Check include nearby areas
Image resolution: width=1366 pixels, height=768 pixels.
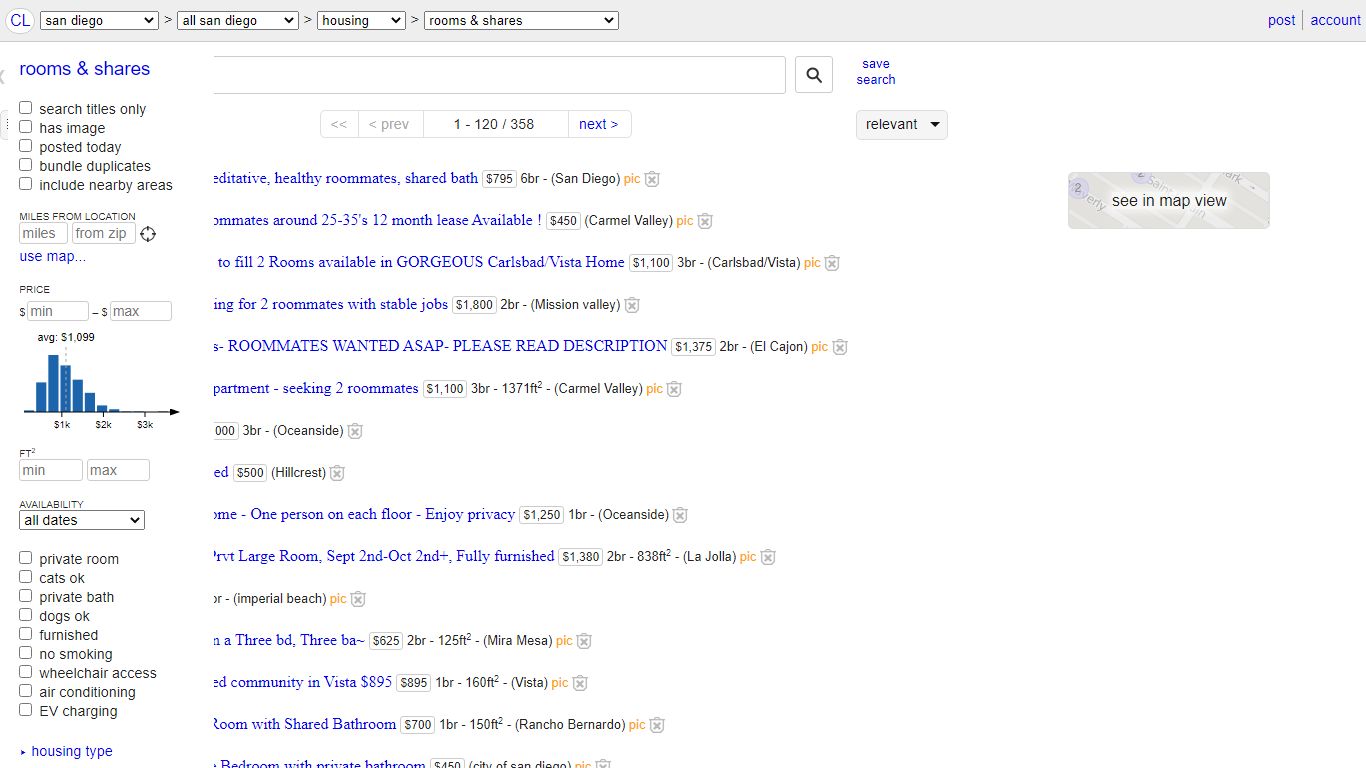click(26, 184)
